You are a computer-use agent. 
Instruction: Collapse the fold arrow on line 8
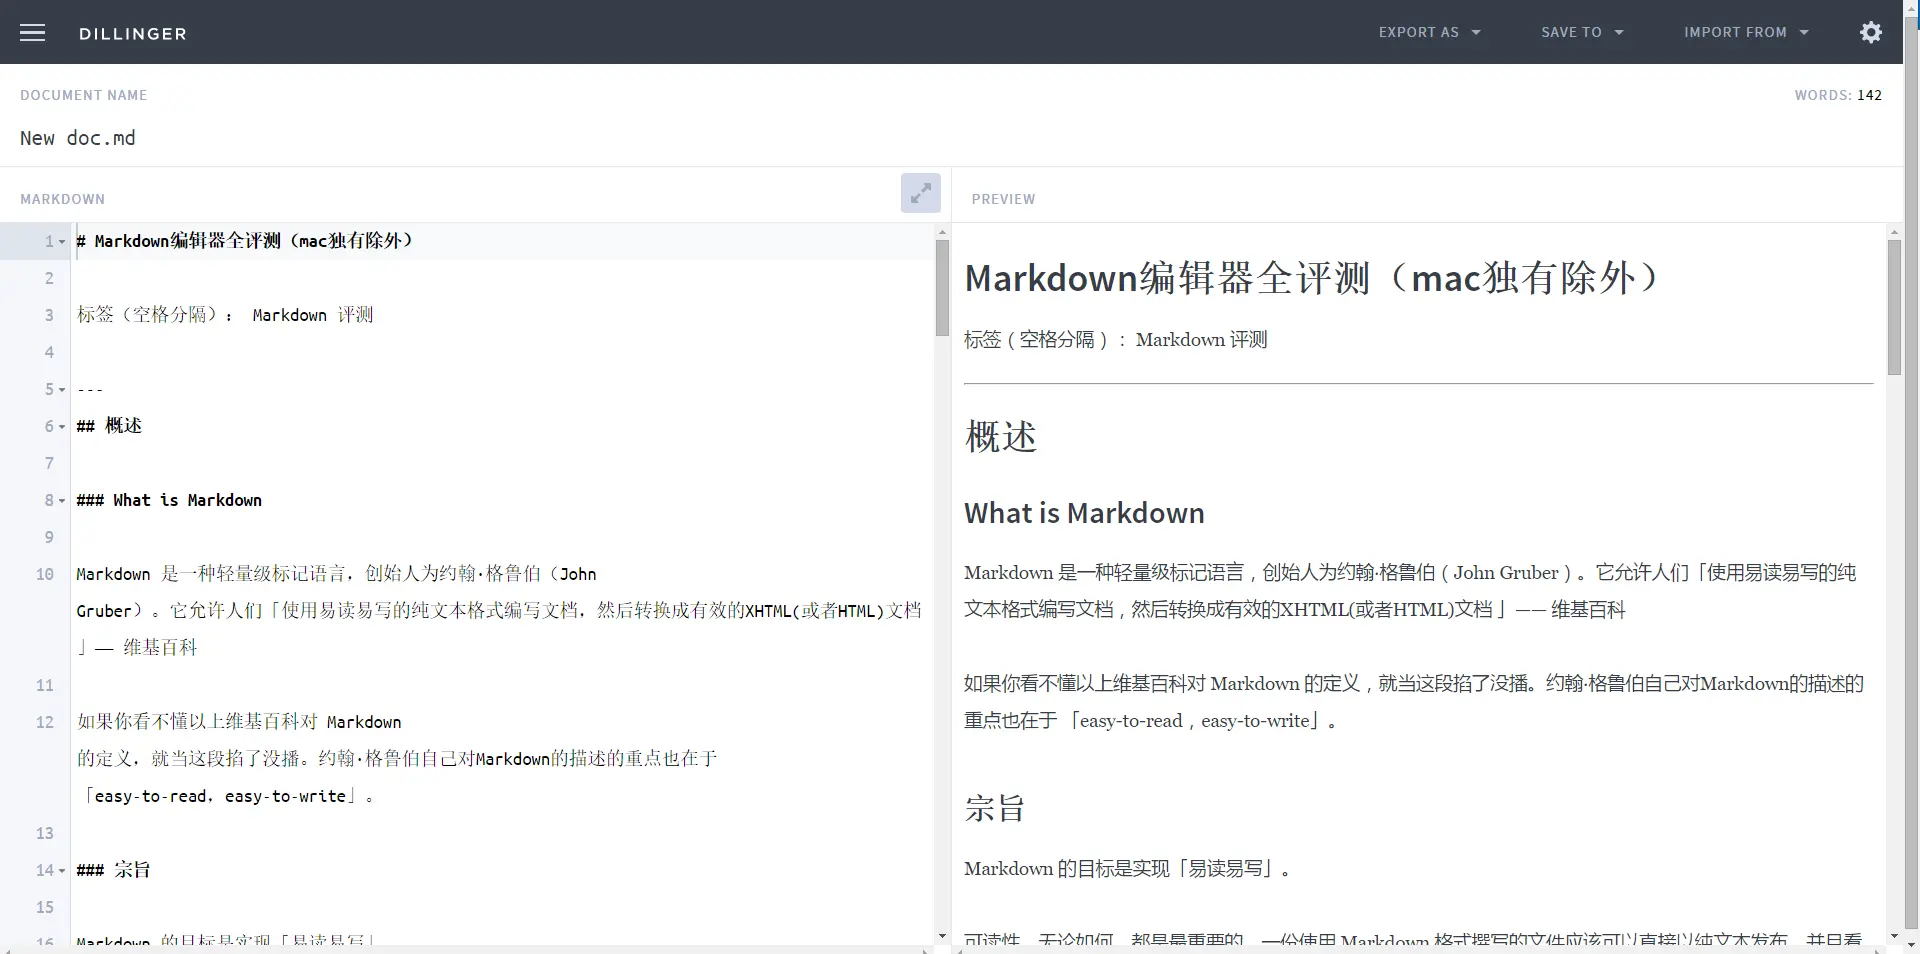(x=62, y=501)
